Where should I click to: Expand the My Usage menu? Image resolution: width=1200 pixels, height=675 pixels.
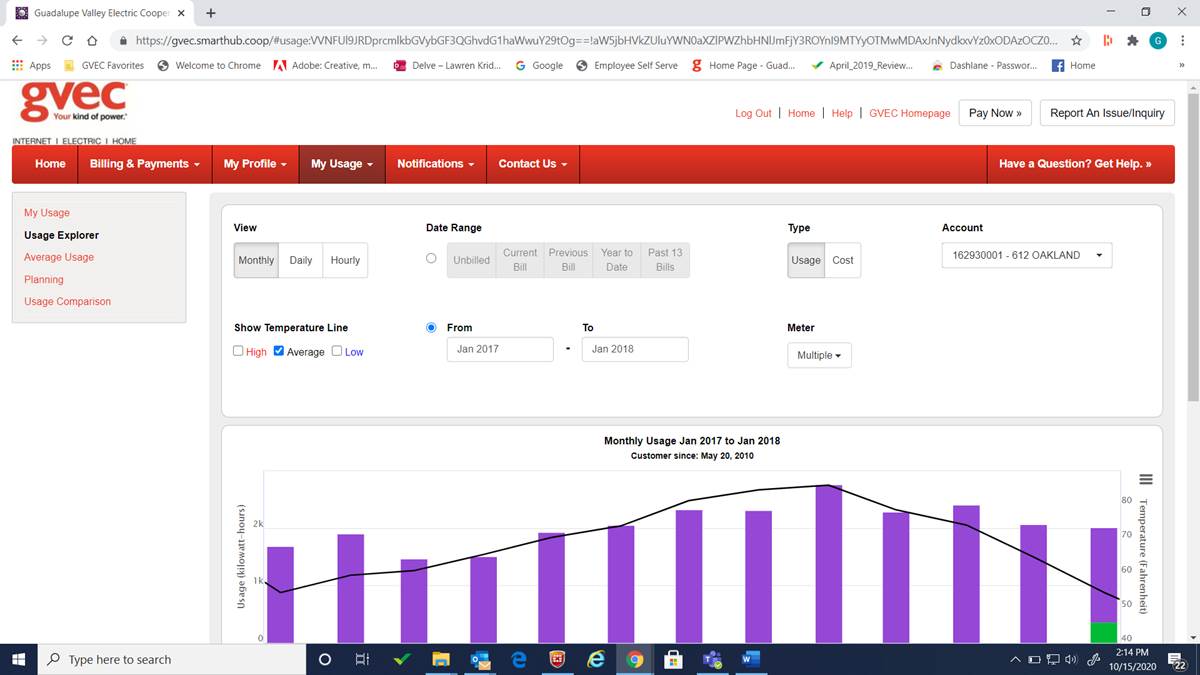tap(342, 164)
